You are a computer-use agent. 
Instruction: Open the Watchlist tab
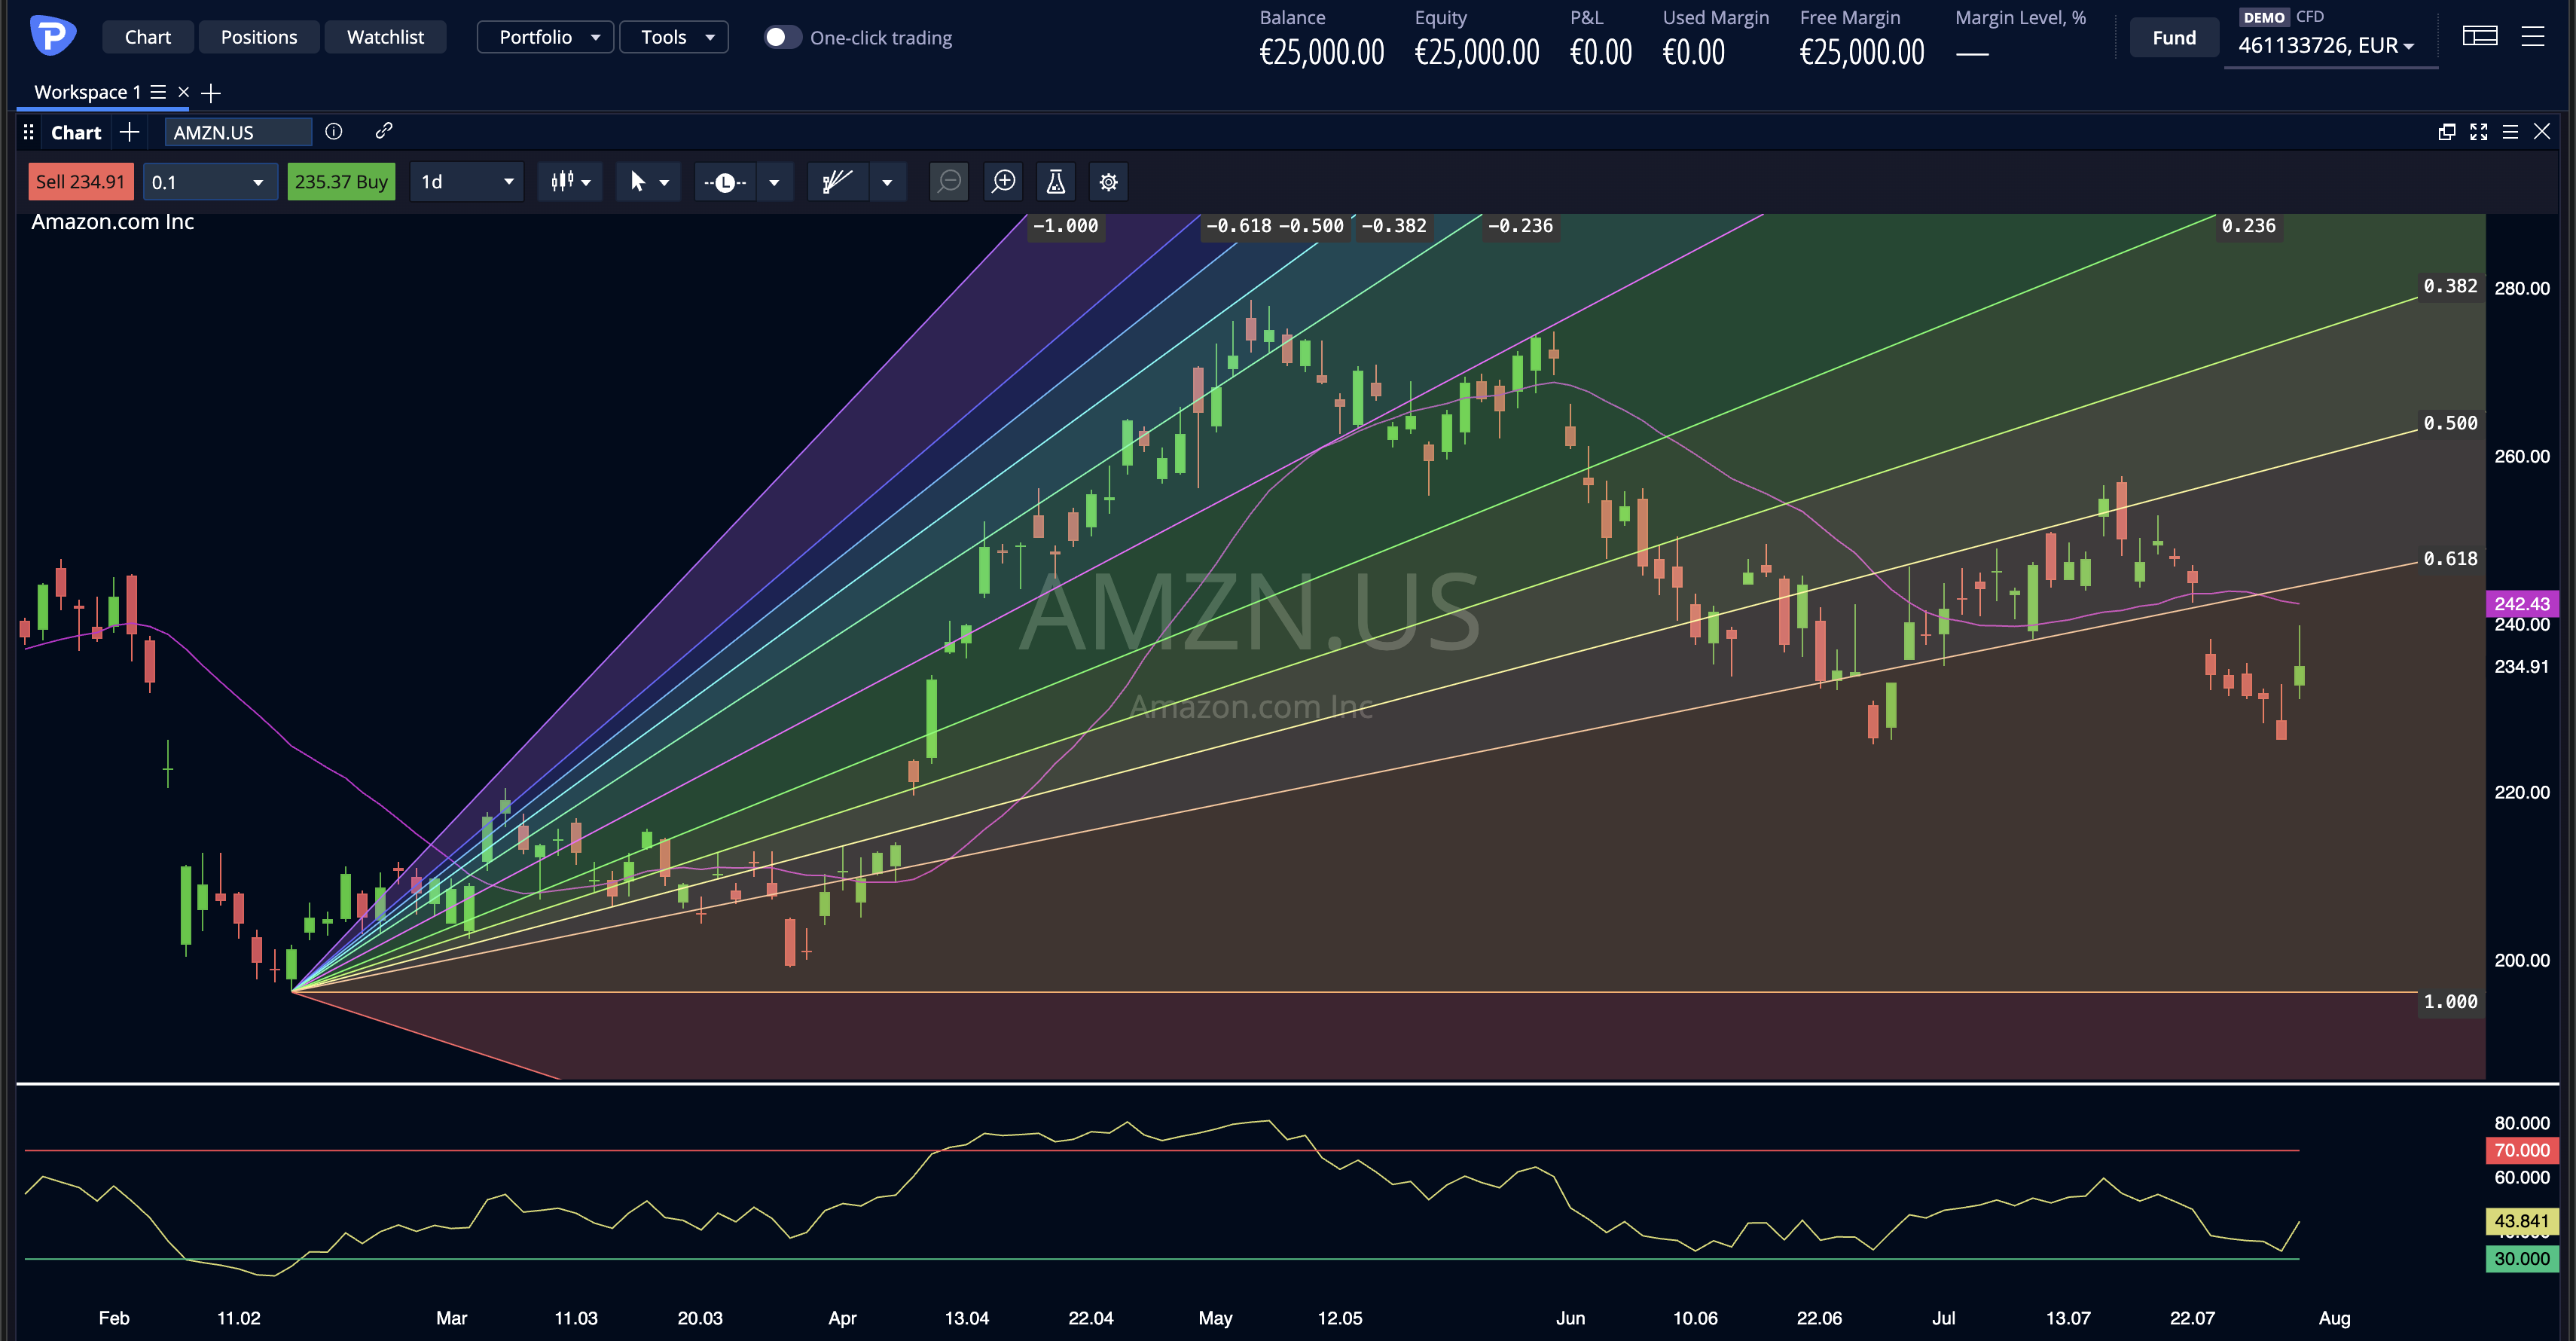pos(385,37)
